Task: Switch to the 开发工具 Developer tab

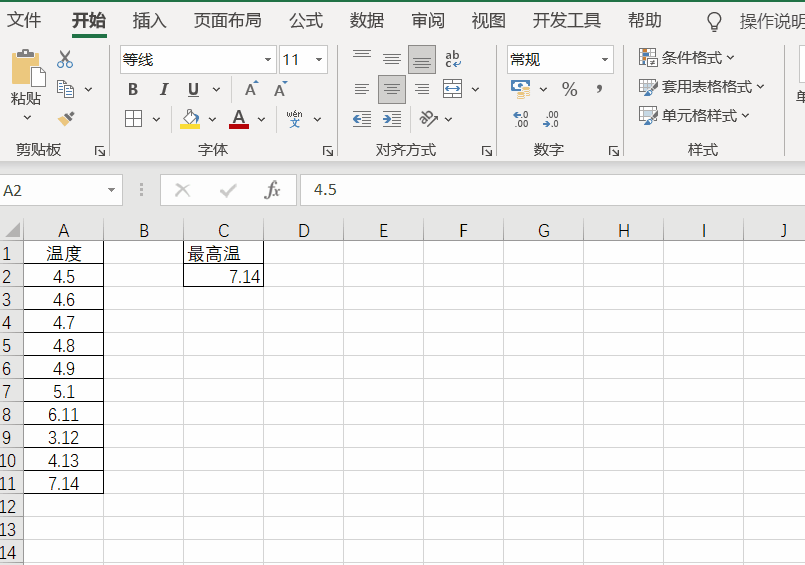Action: click(567, 21)
